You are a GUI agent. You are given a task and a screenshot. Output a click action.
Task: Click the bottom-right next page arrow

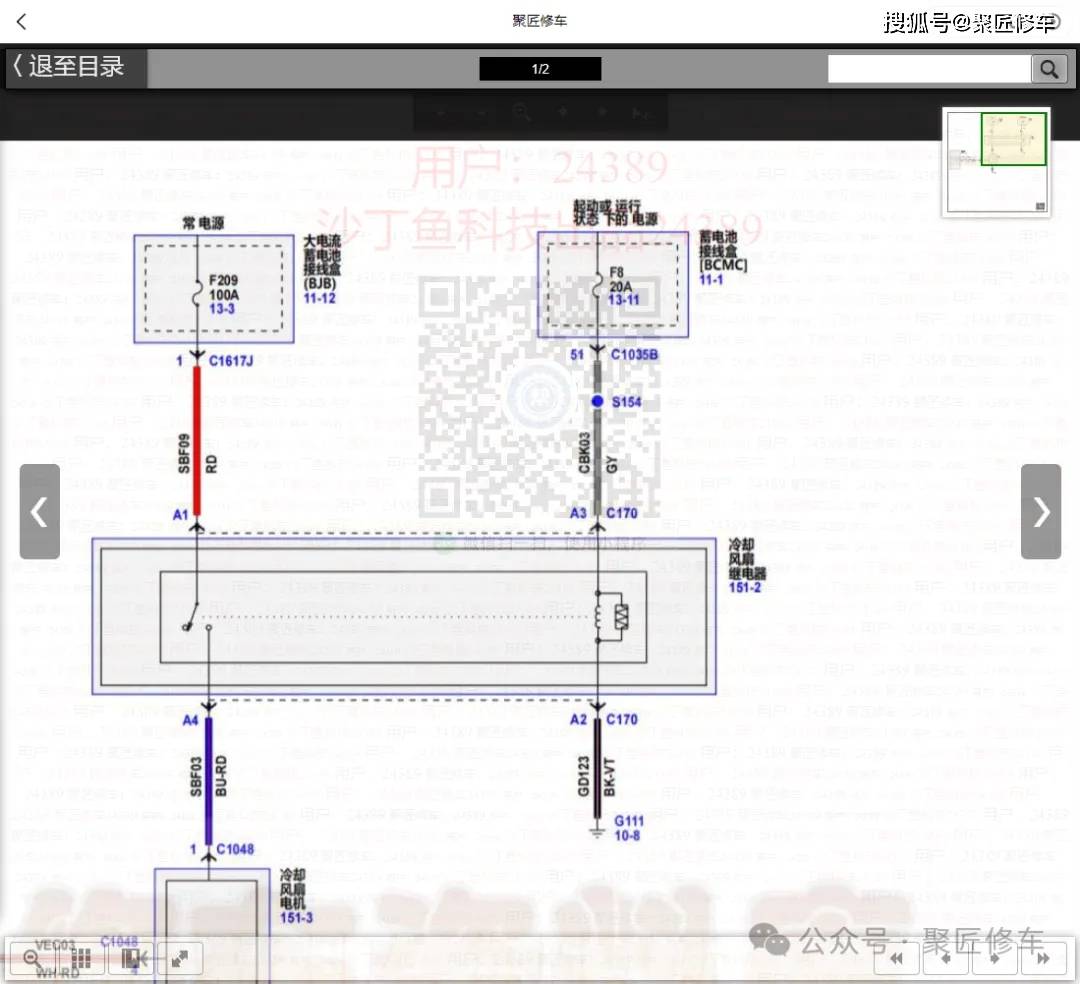coord(995,958)
